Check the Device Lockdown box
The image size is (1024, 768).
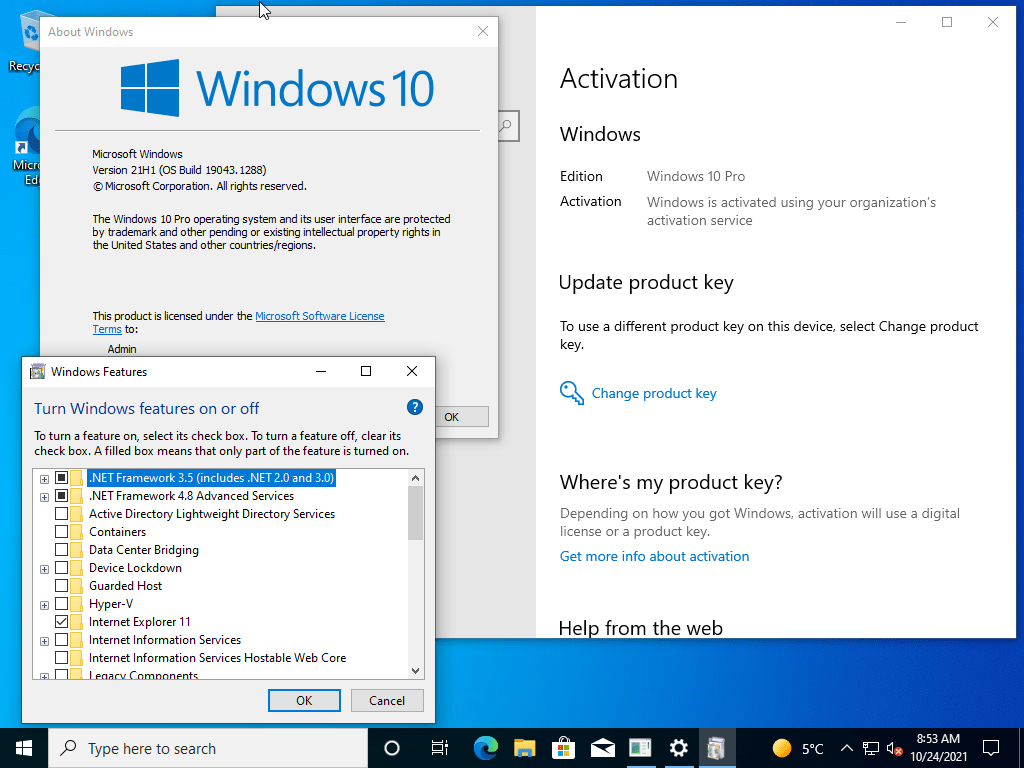click(x=61, y=568)
